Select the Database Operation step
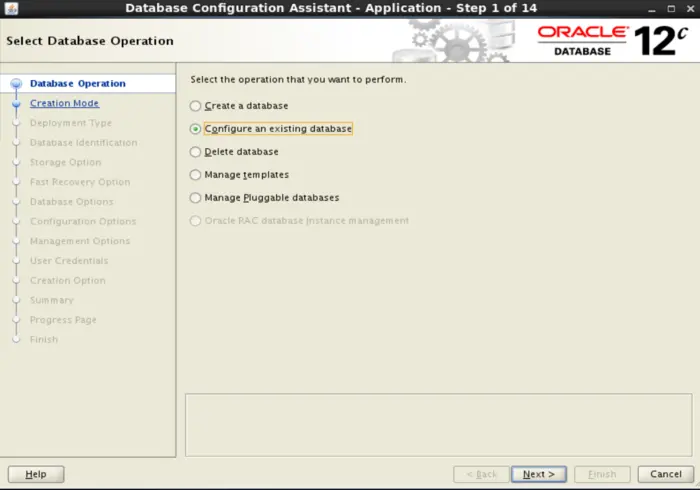Viewport: 700px width, 490px height. click(78, 83)
